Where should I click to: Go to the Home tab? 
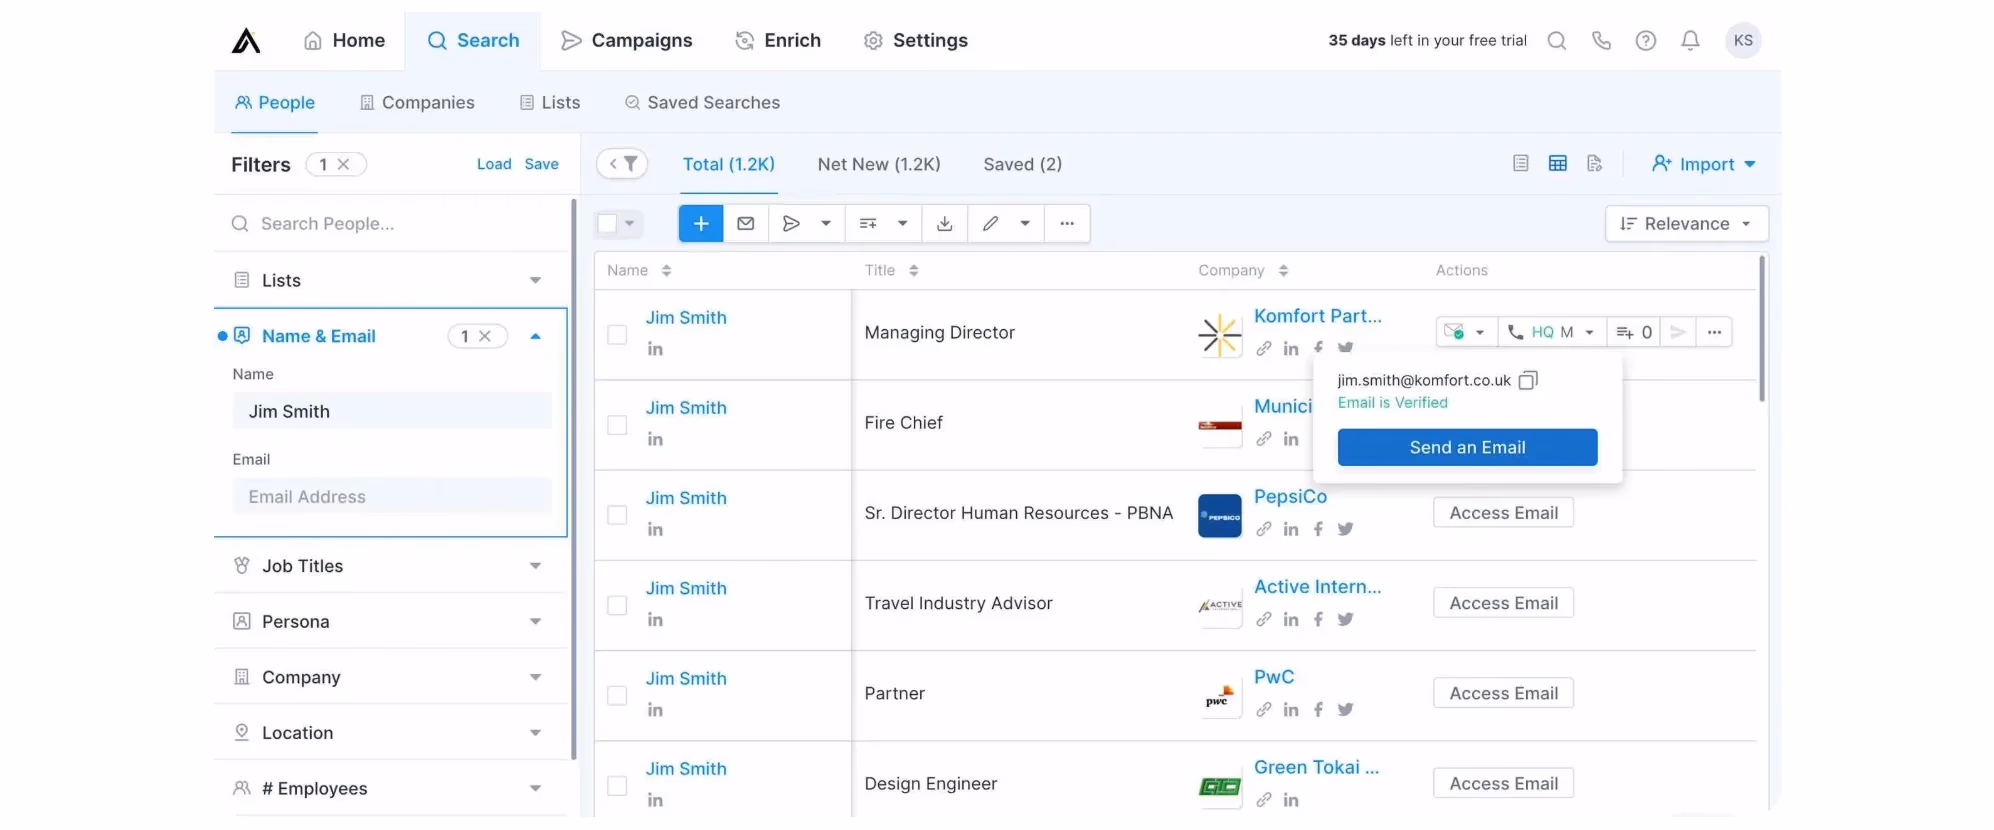(x=344, y=40)
